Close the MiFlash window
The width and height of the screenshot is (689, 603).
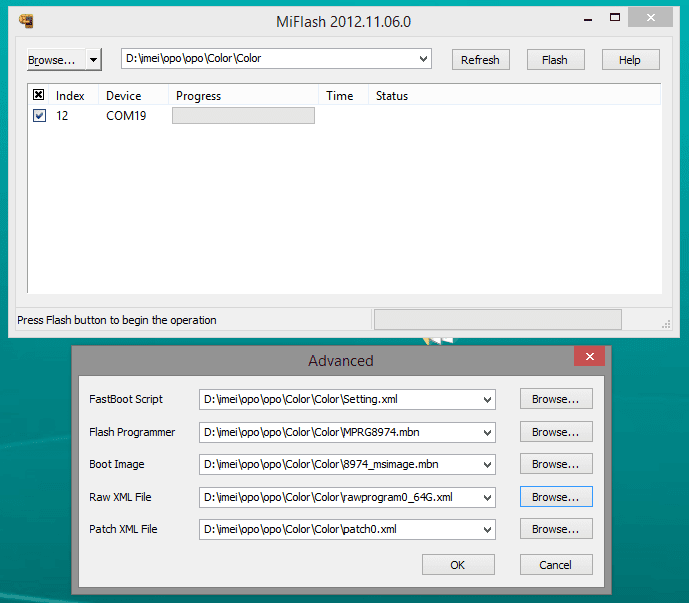click(x=651, y=18)
